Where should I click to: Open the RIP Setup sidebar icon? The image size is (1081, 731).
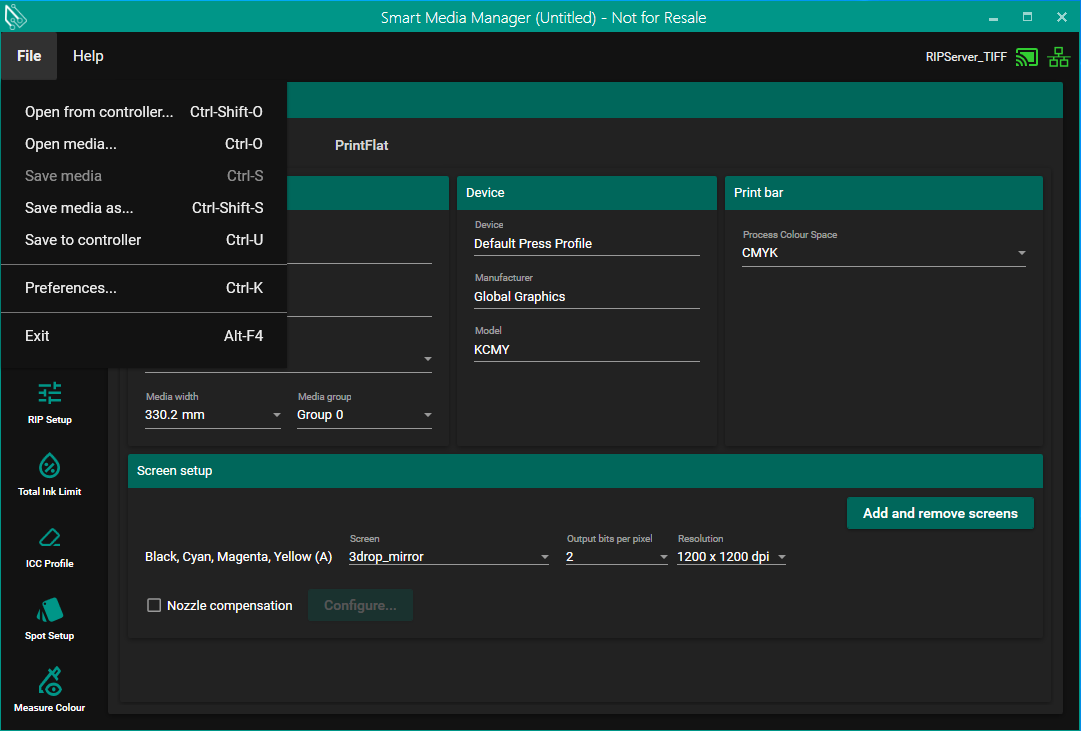click(x=50, y=402)
